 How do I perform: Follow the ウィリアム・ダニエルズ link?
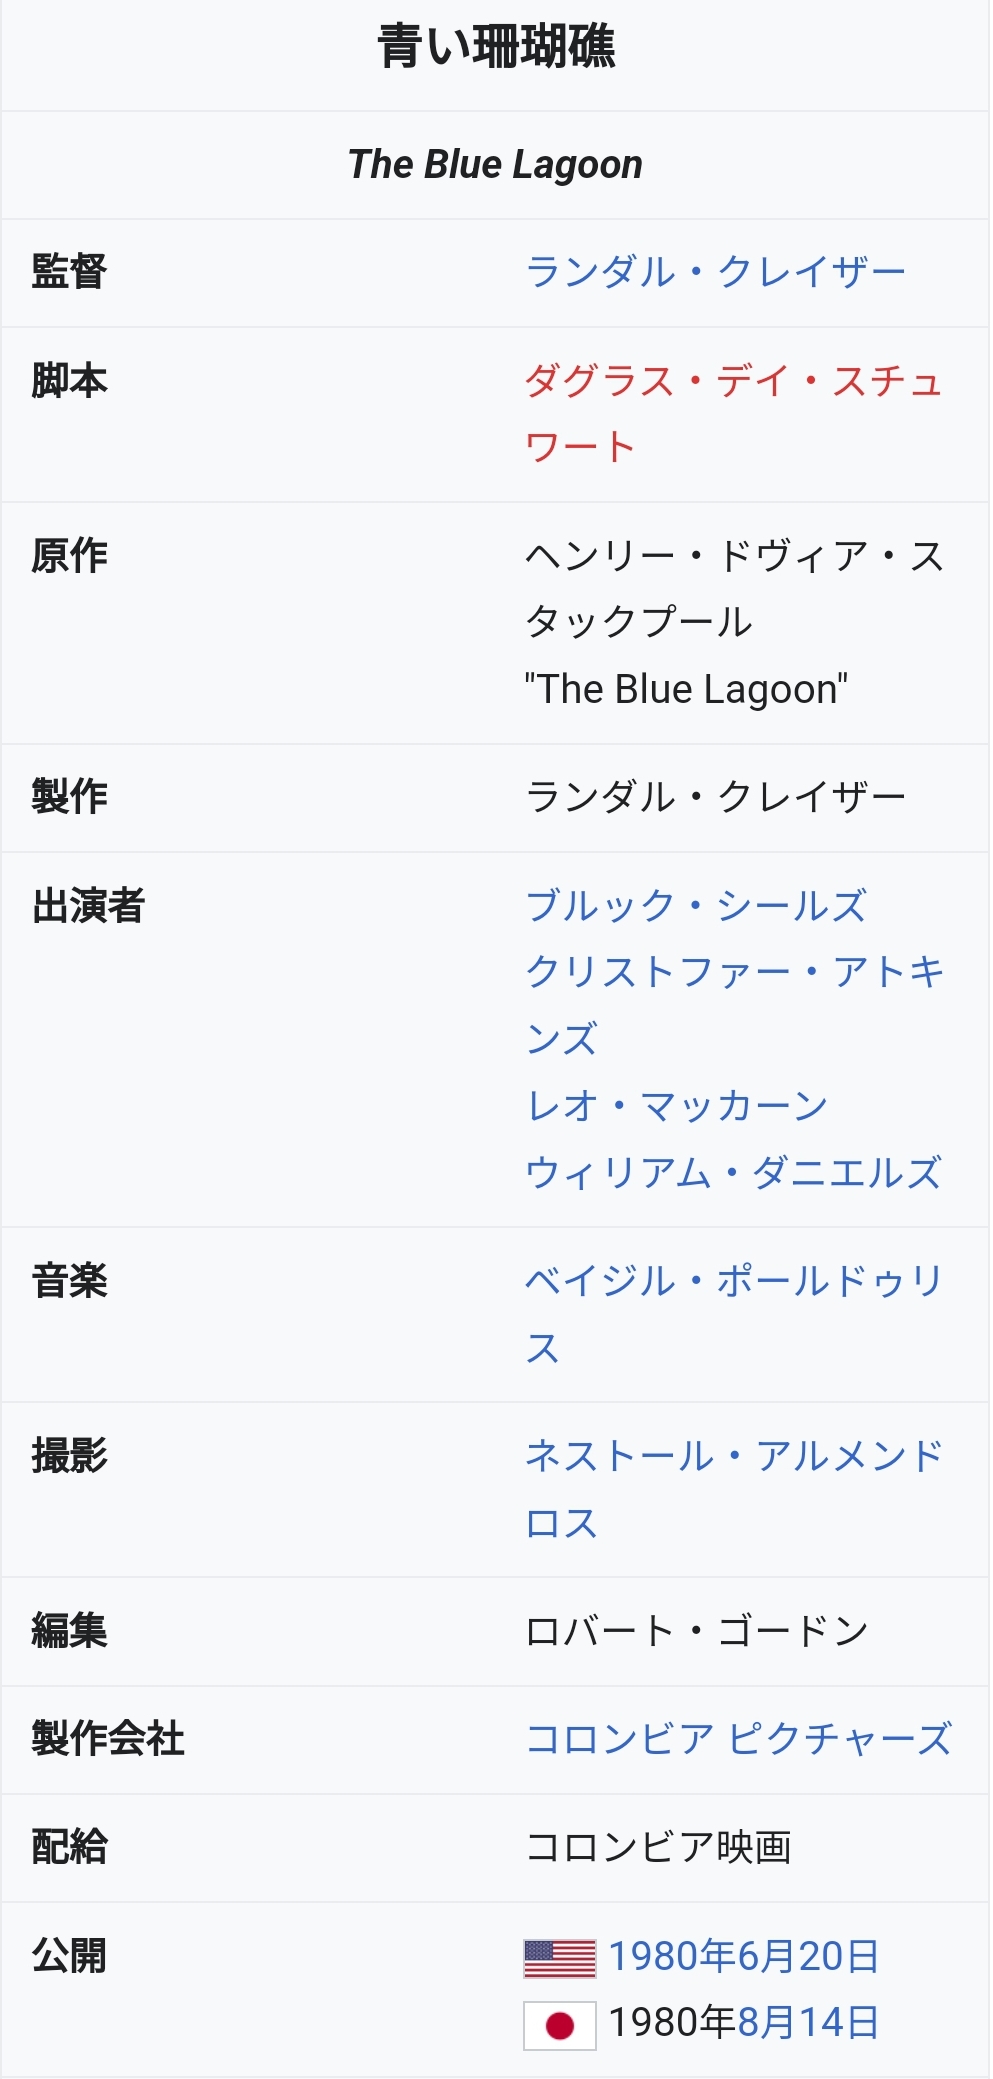pyautogui.click(x=733, y=1172)
